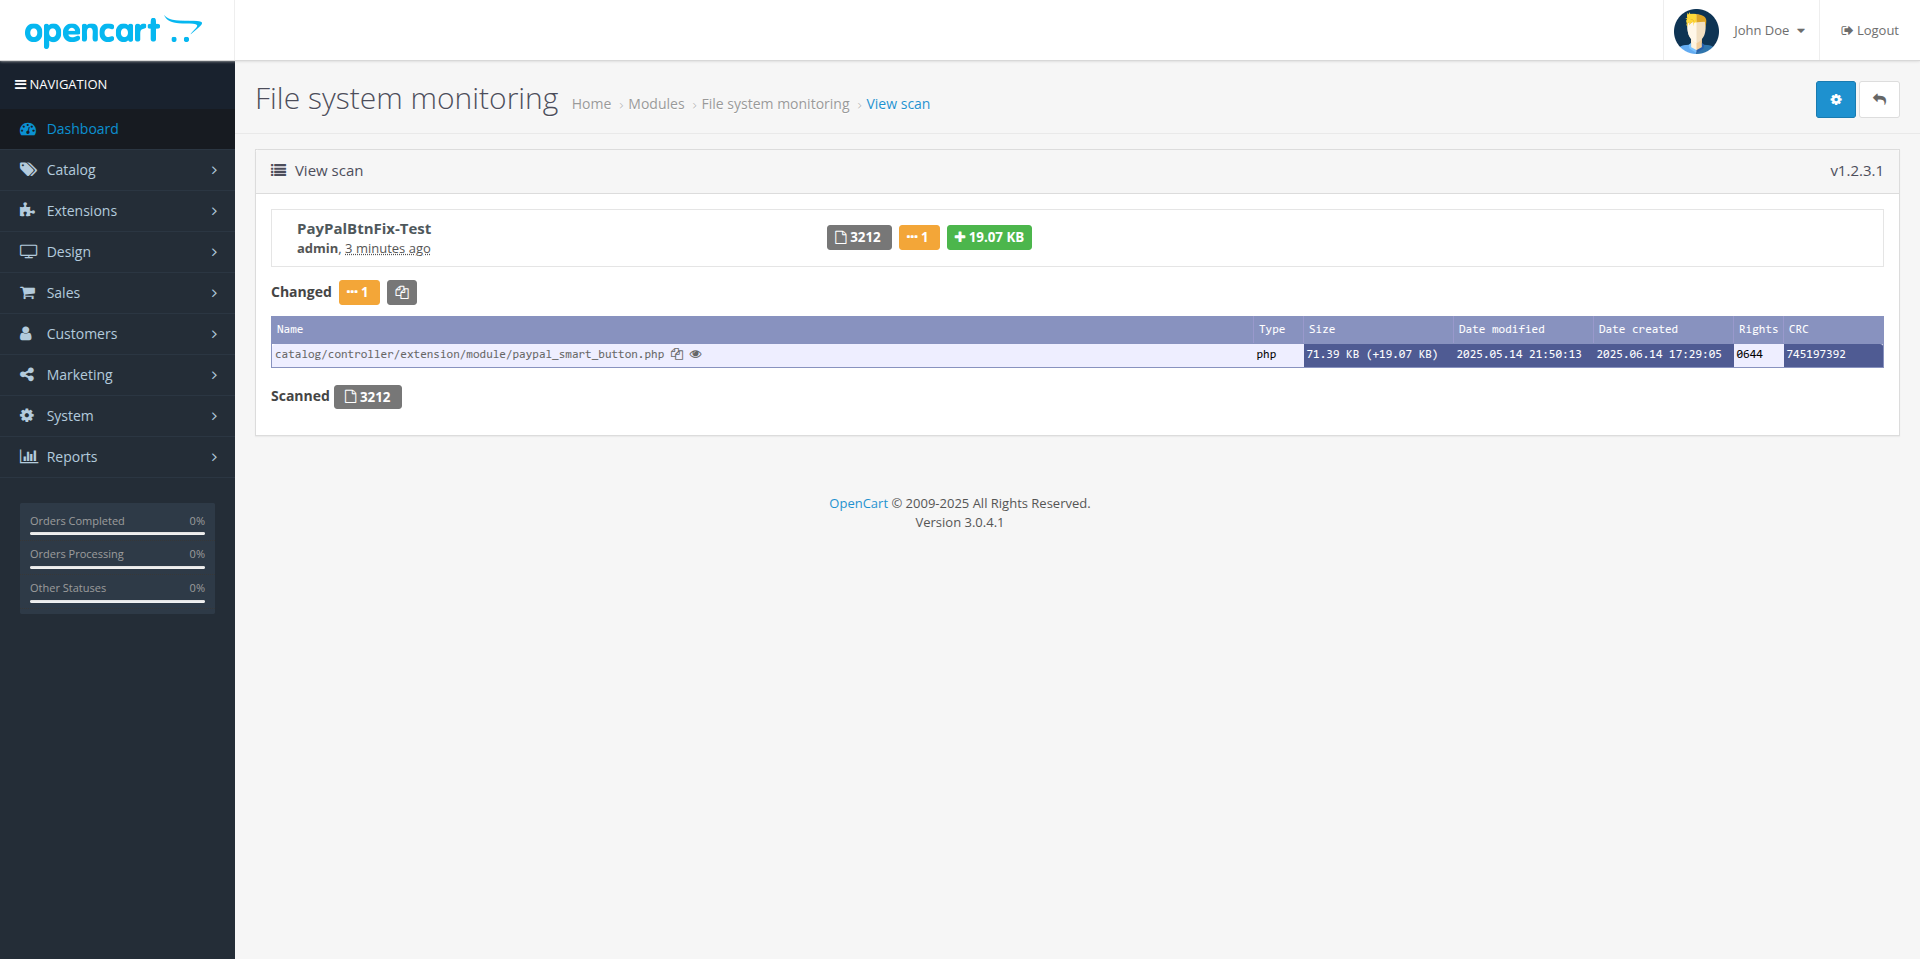Click the green 19.07 KB badge
Image resolution: width=1920 pixels, height=959 pixels.
coord(989,237)
